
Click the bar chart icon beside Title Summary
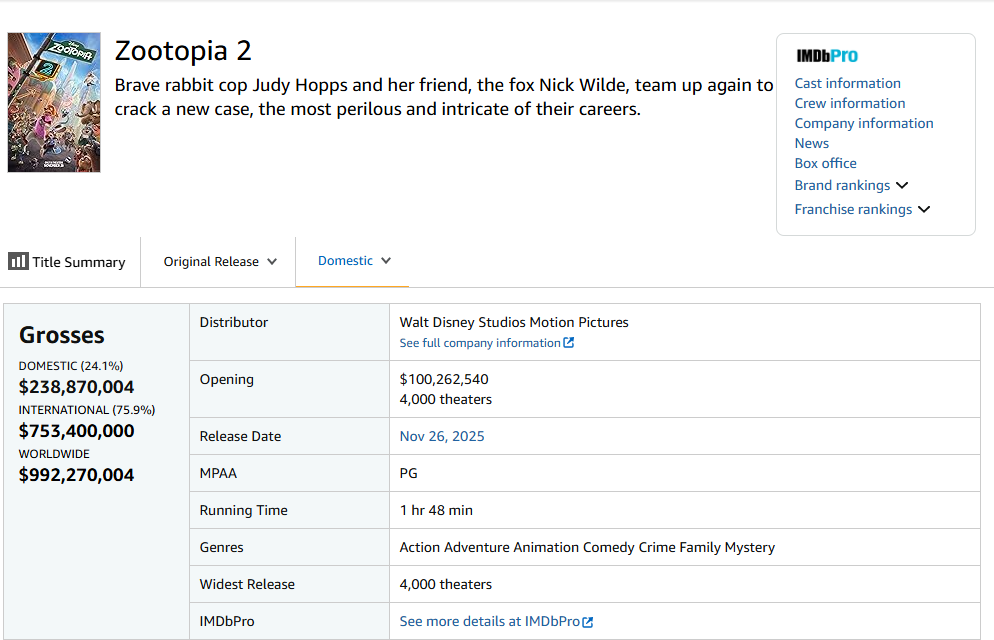point(18,261)
